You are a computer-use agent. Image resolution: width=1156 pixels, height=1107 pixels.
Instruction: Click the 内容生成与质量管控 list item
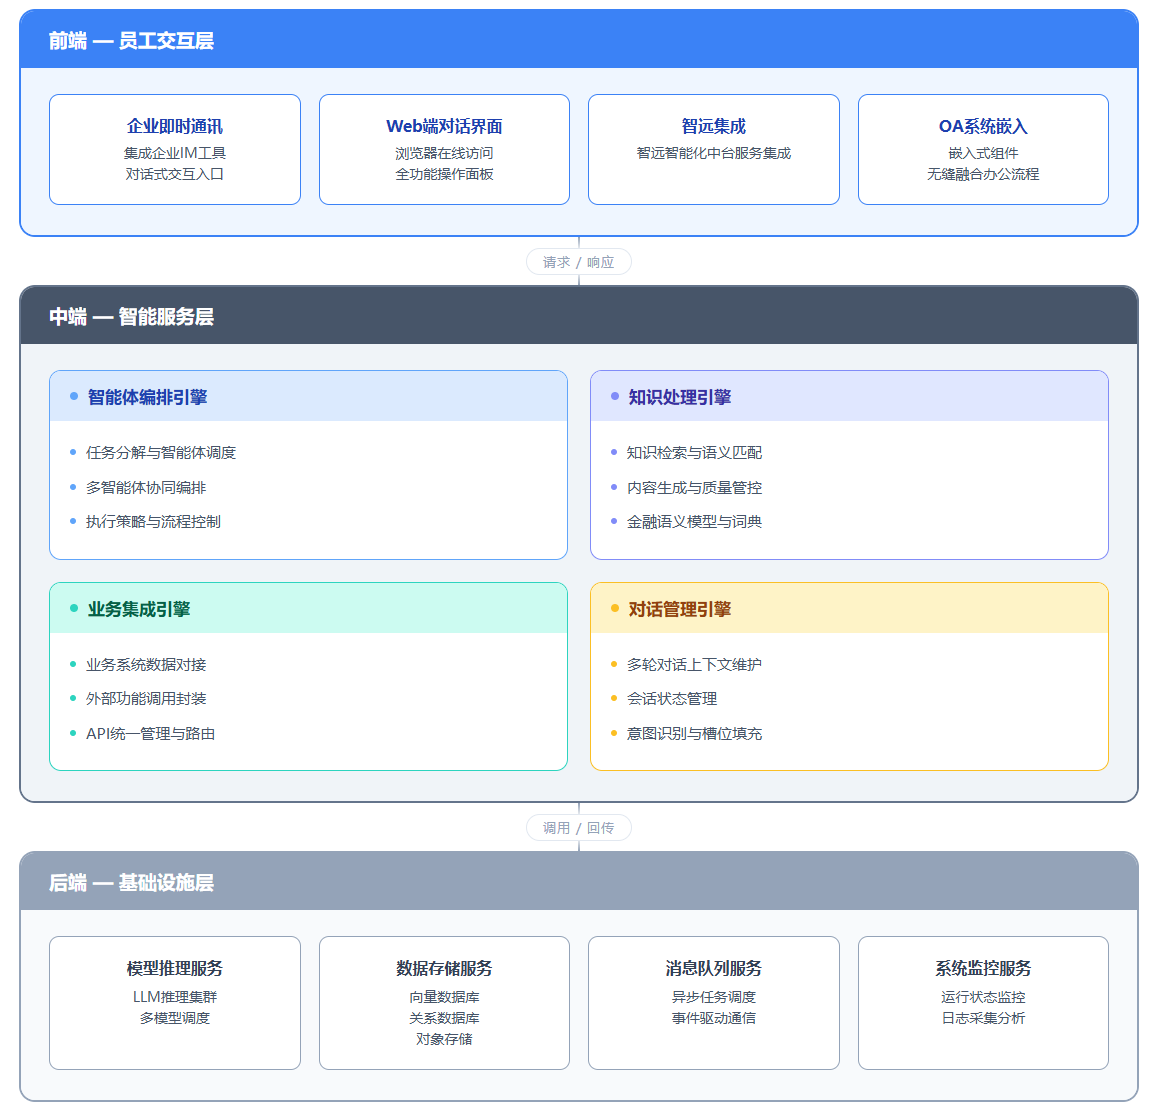694,487
